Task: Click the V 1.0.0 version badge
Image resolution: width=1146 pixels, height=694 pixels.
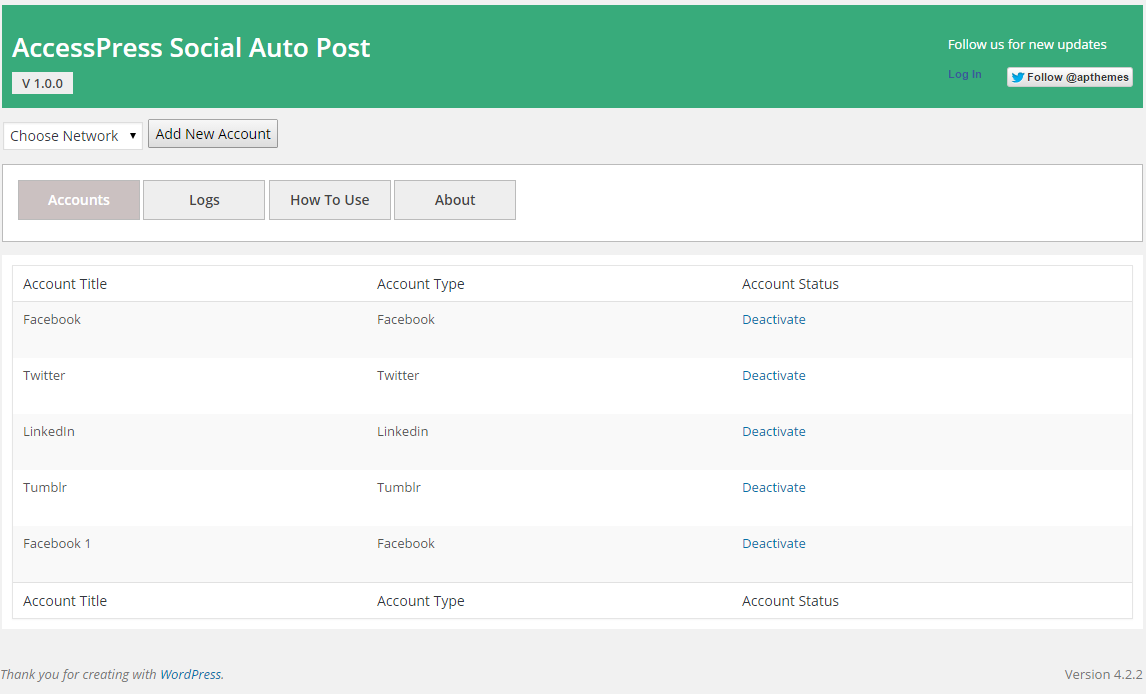Action: 42,84
